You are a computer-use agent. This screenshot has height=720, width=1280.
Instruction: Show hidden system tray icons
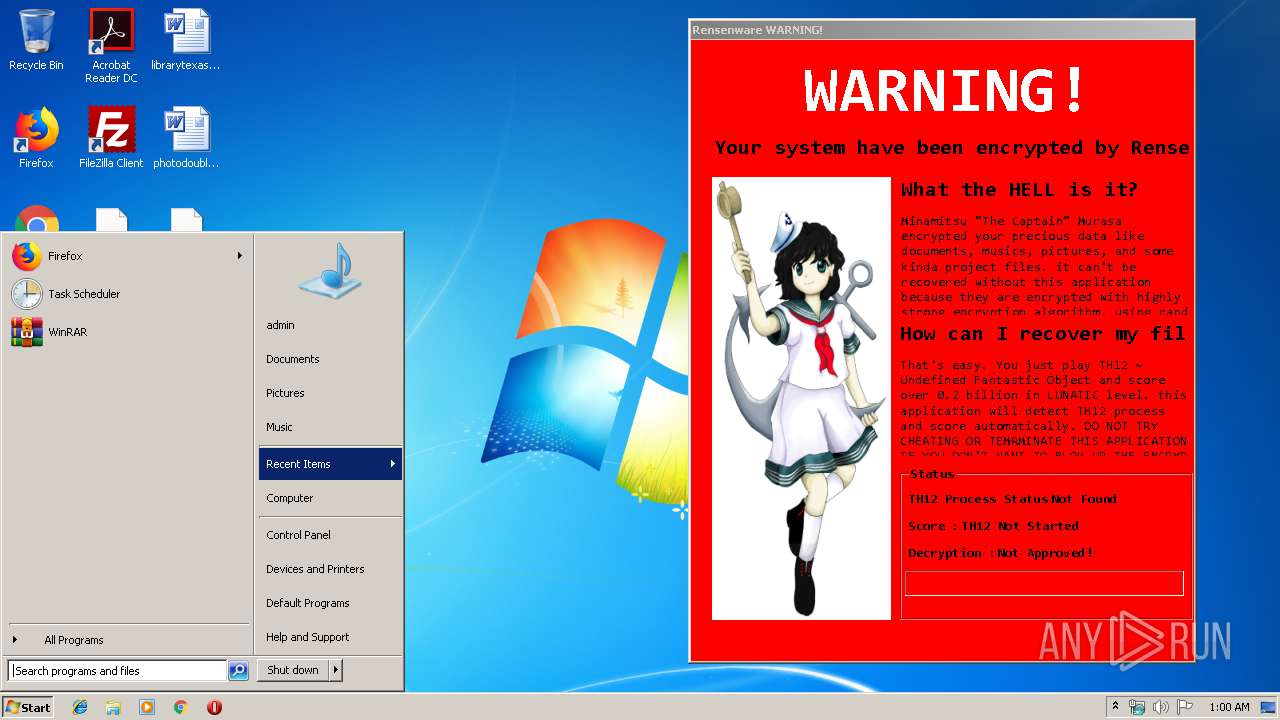1115,706
